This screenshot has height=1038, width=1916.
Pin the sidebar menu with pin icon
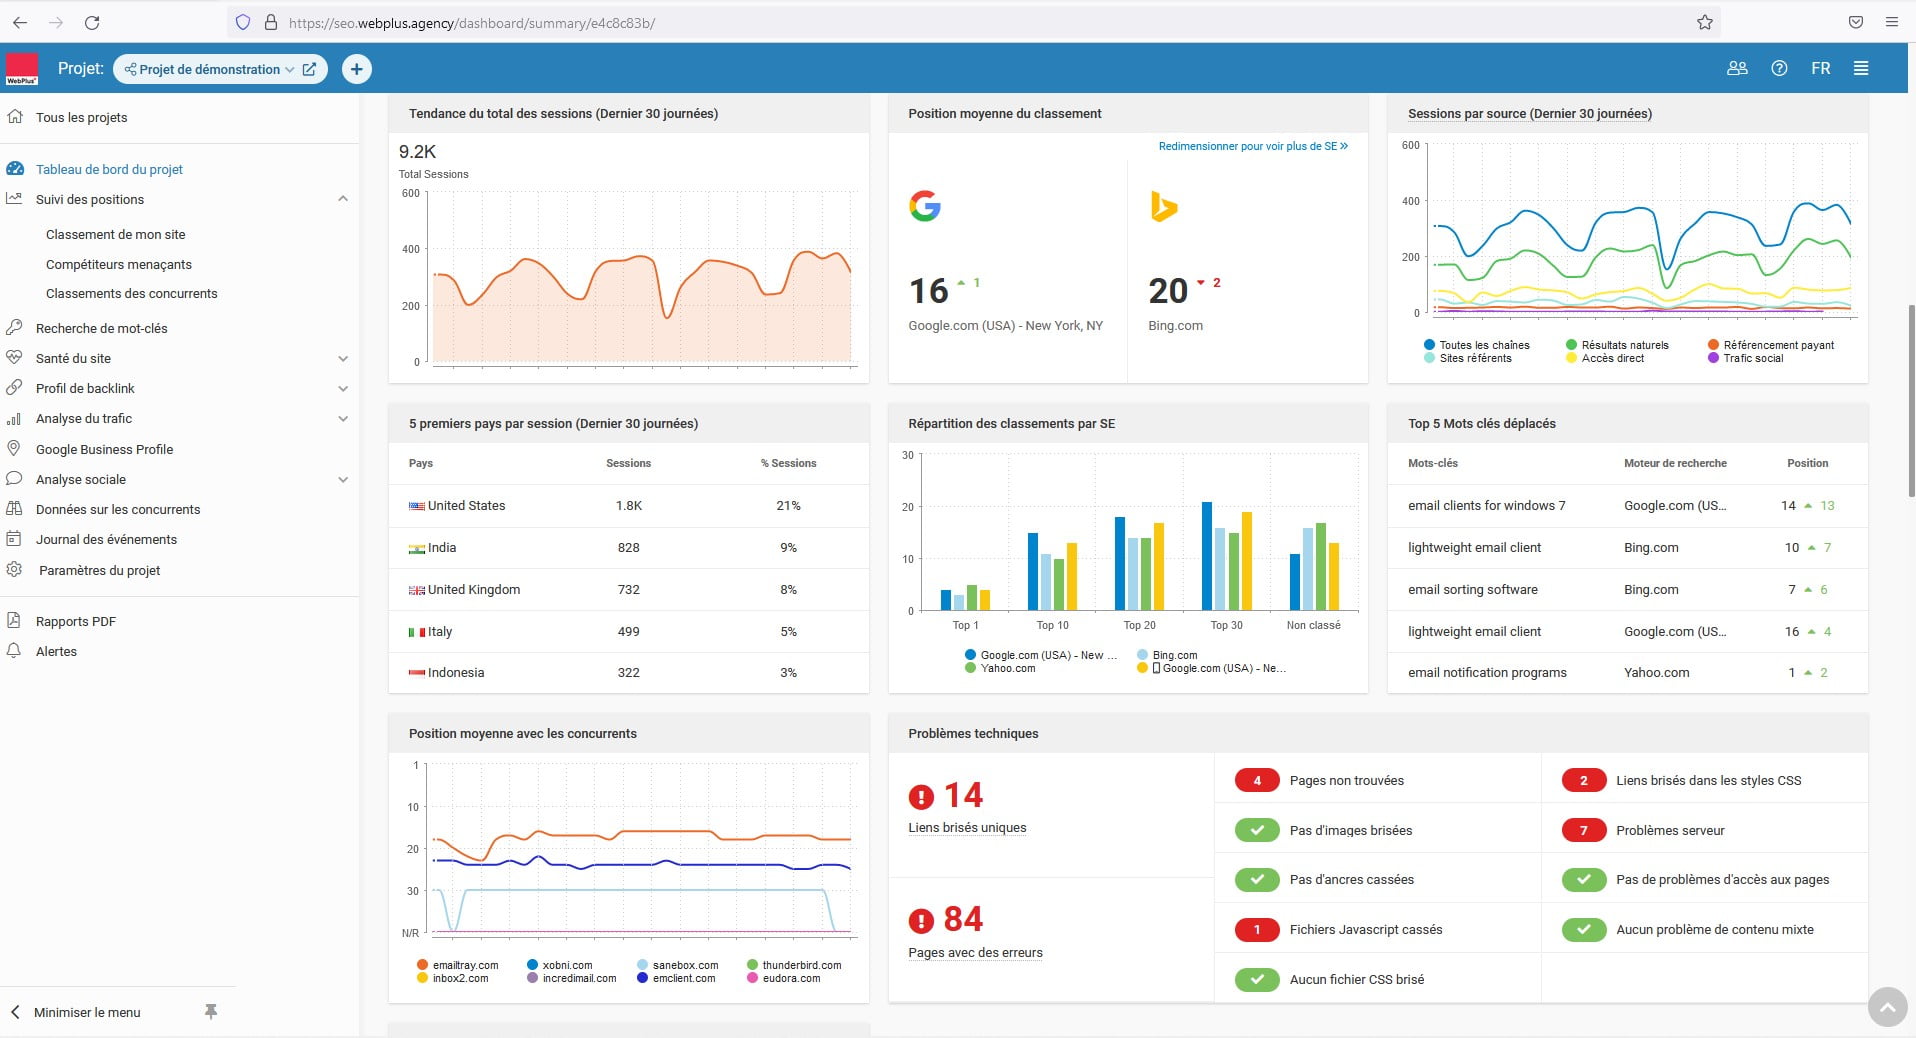point(211,1012)
